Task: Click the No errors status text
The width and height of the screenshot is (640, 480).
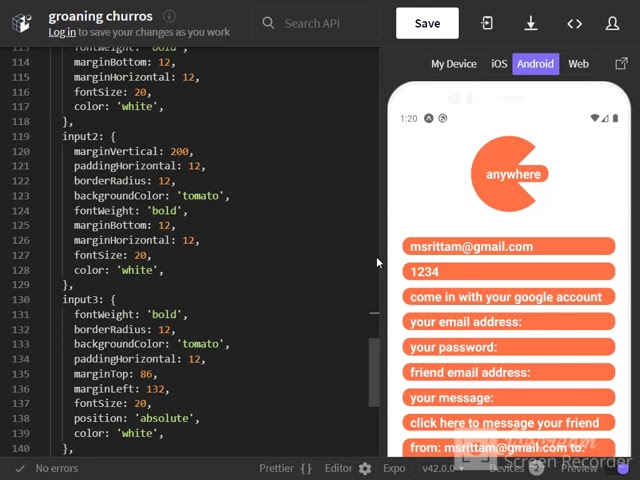Action: point(56,469)
